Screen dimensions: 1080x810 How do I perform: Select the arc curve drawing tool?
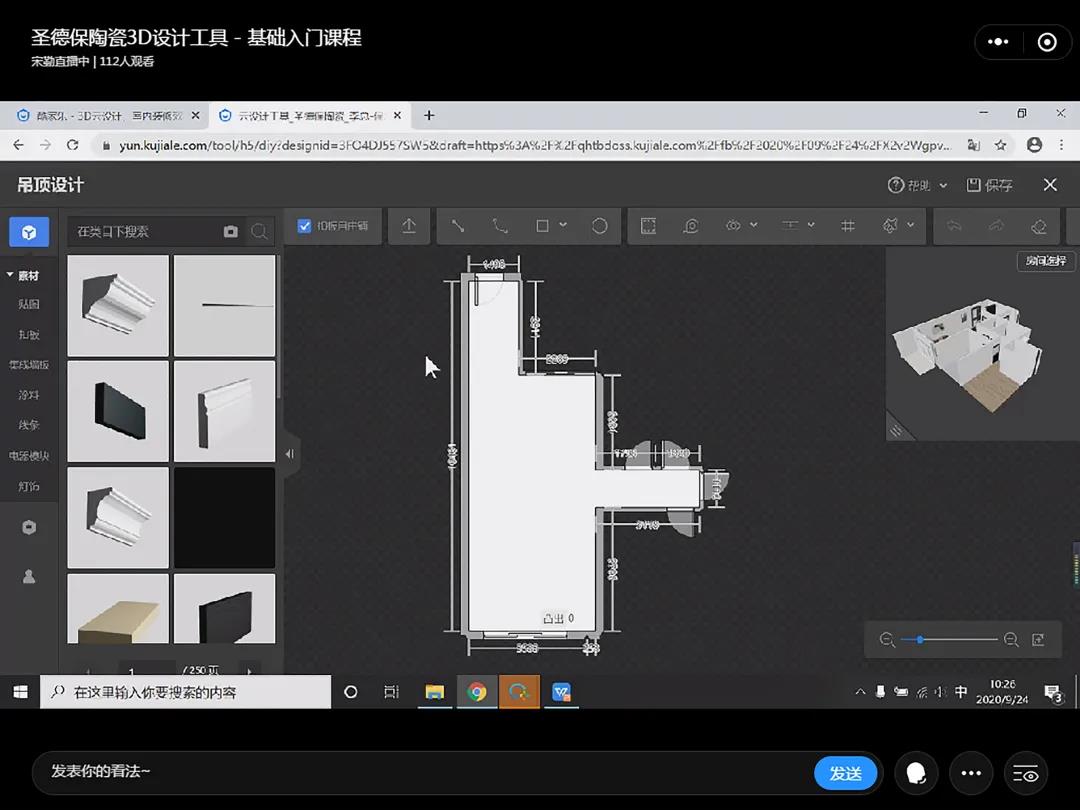(x=500, y=226)
